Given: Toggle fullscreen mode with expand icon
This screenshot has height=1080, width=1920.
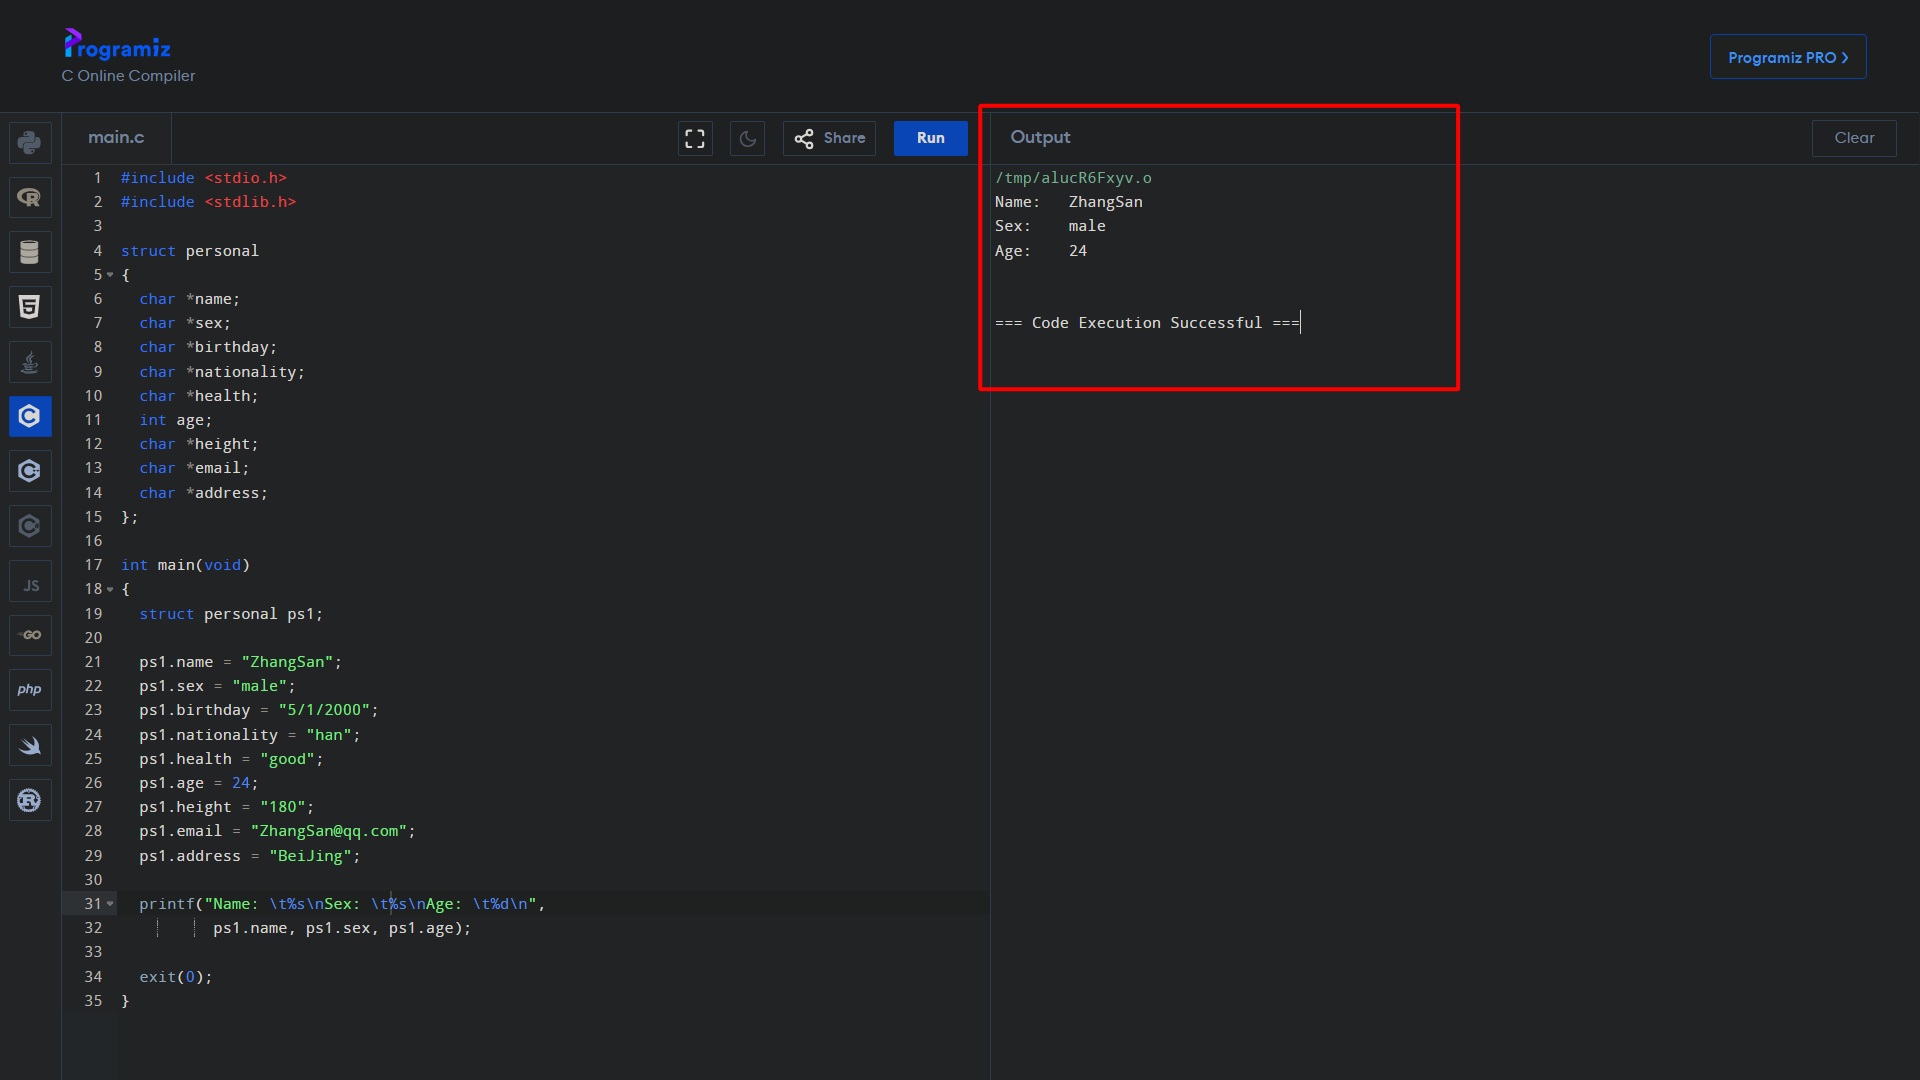Looking at the screenshot, I should click(x=695, y=137).
